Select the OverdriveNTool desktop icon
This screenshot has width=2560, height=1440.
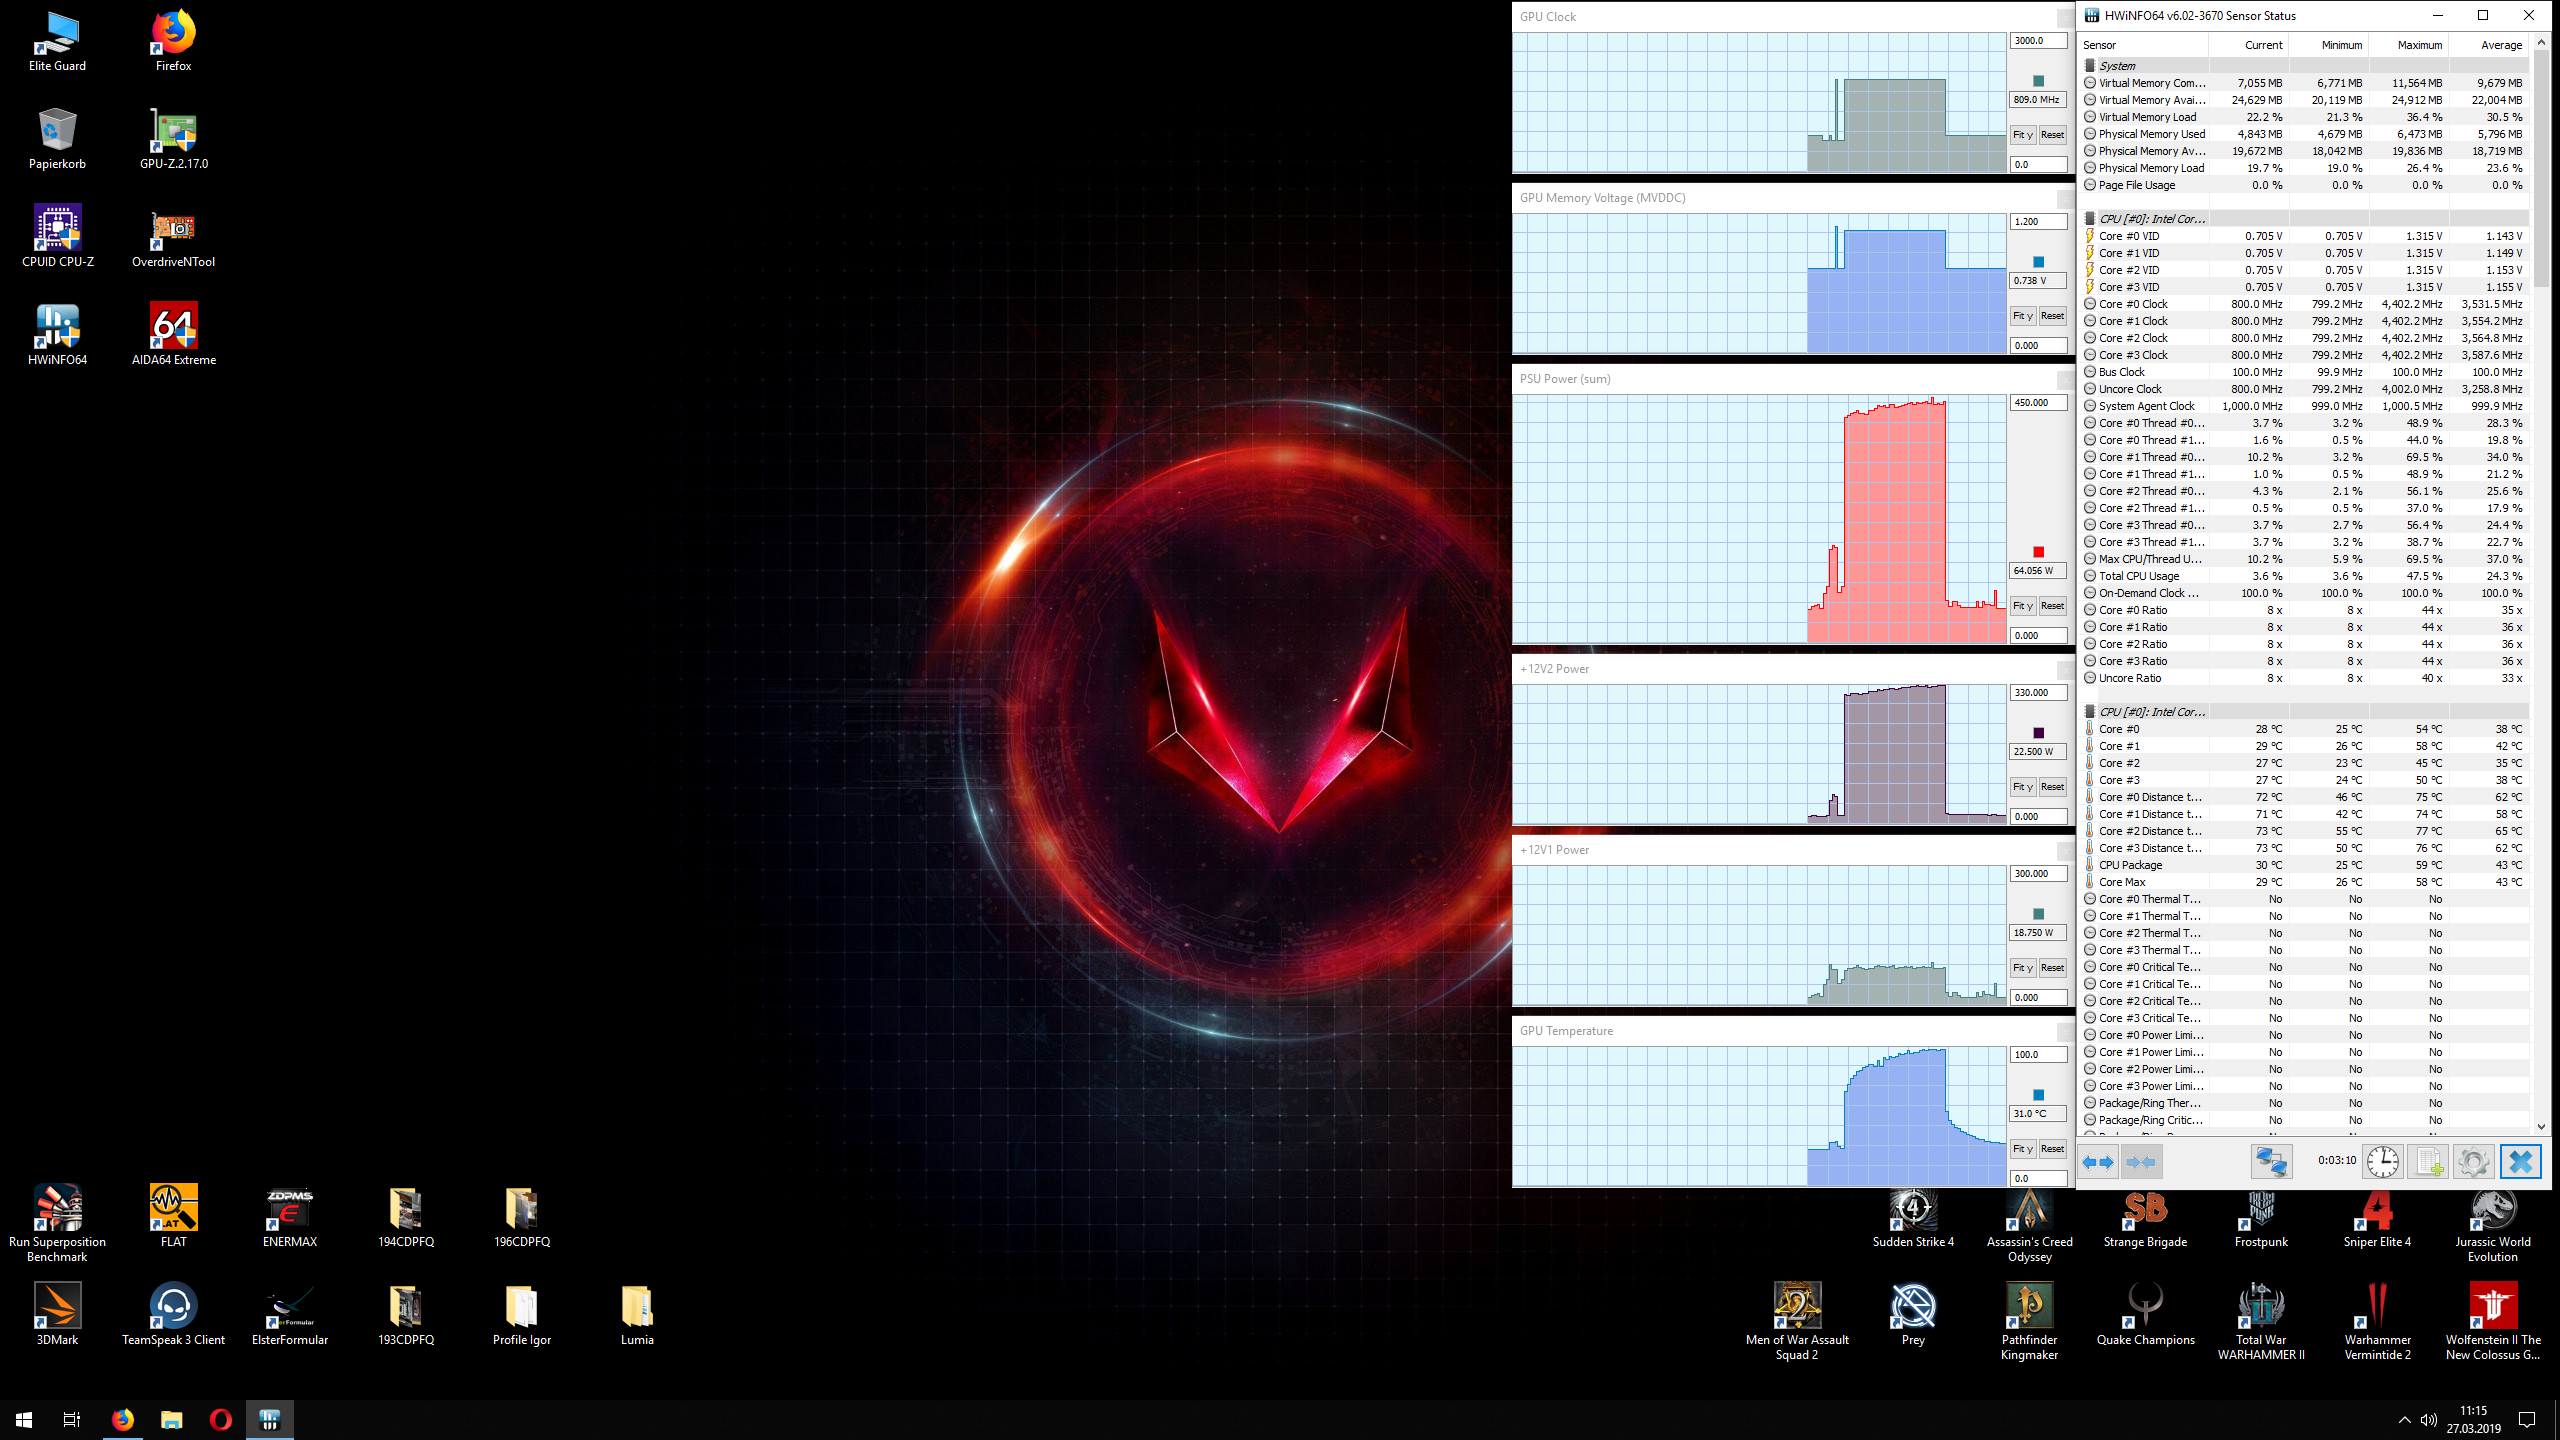pos(174,238)
